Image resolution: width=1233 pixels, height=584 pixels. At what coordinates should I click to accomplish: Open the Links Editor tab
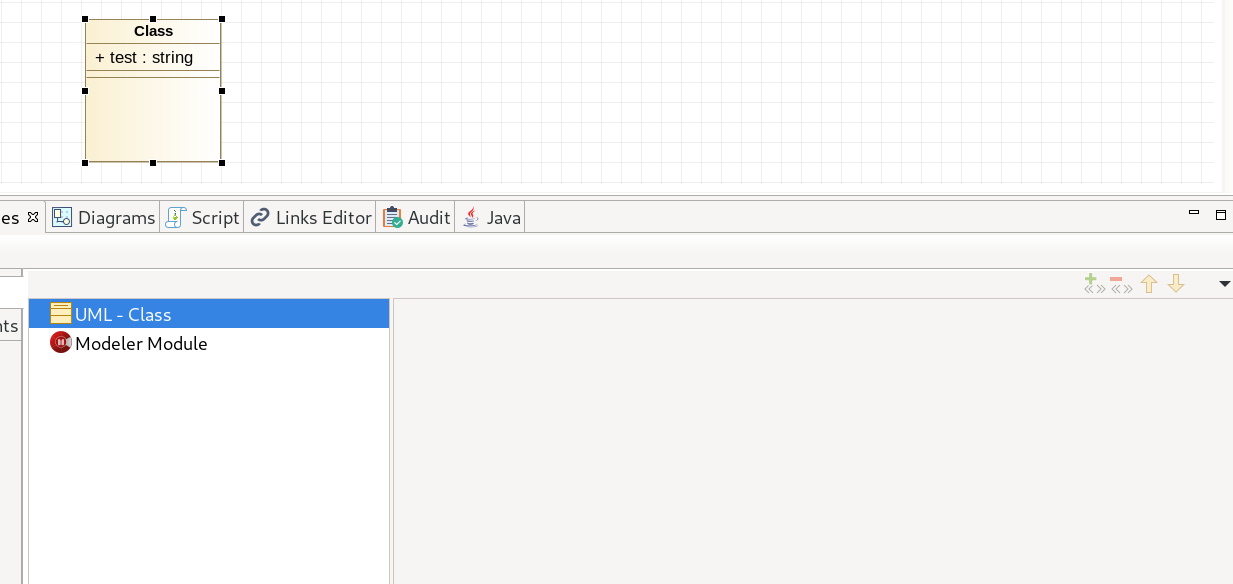click(x=310, y=217)
